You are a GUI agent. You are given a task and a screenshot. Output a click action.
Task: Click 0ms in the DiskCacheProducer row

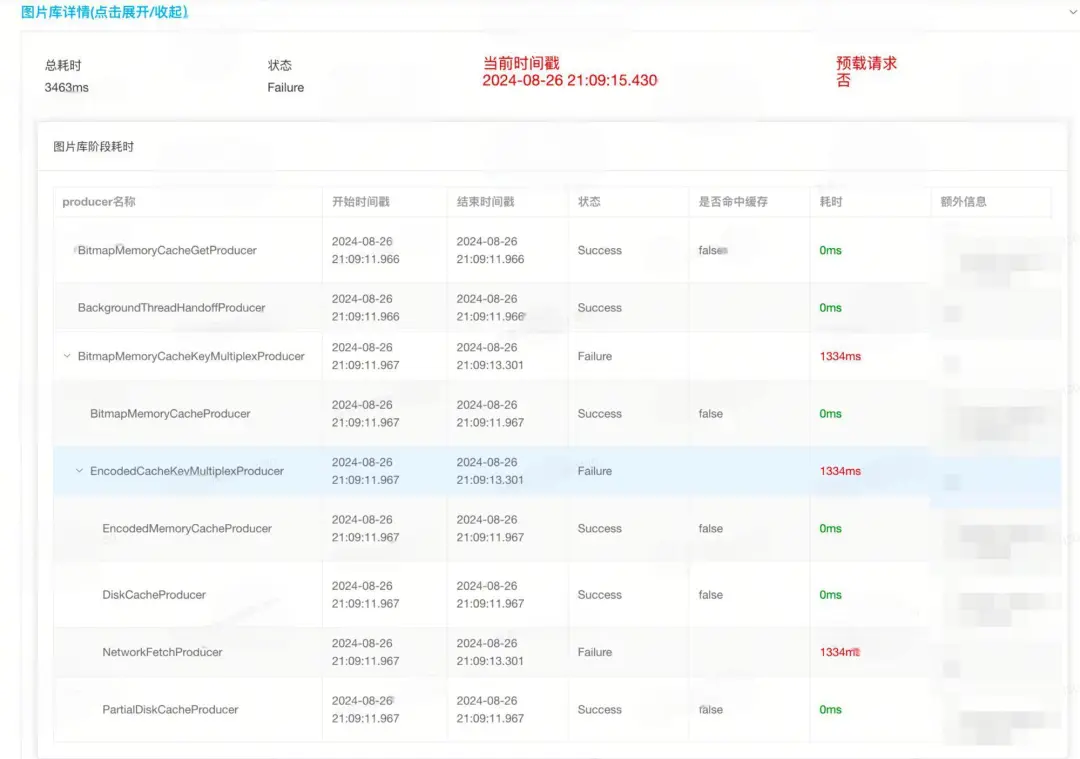click(830, 594)
